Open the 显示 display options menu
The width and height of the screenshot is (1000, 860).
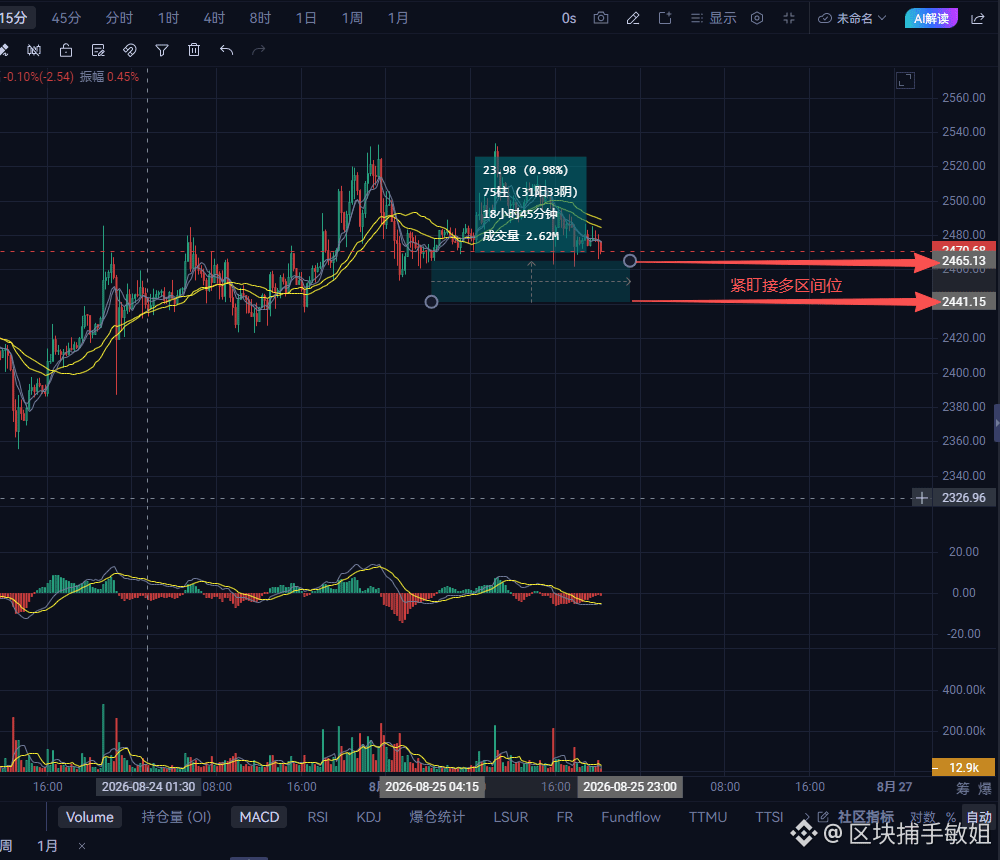[714, 18]
